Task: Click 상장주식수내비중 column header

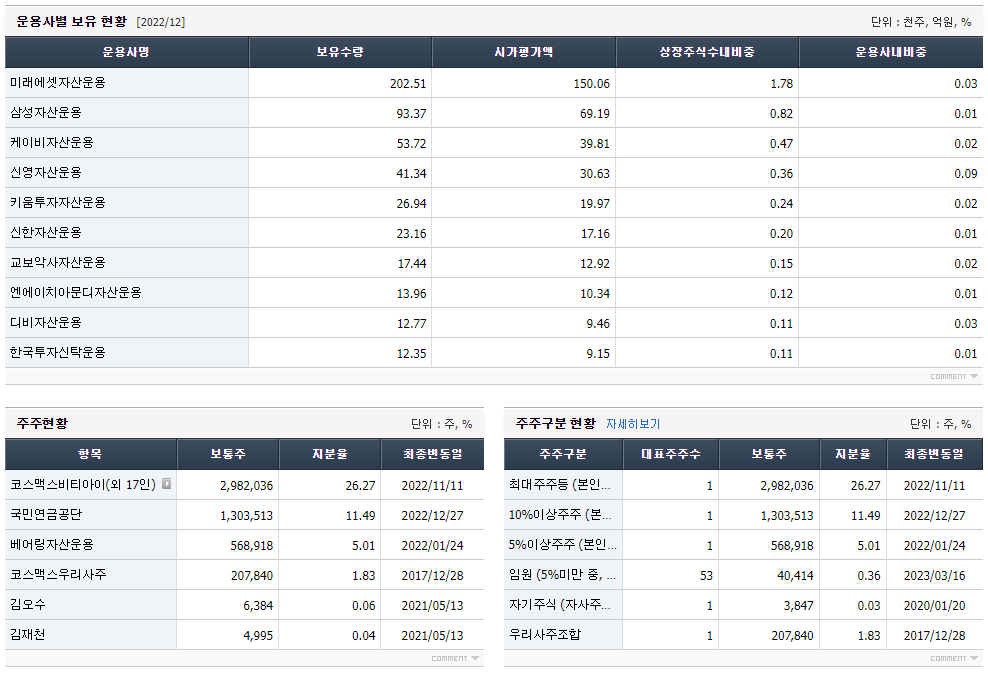Action: (707, 52)
